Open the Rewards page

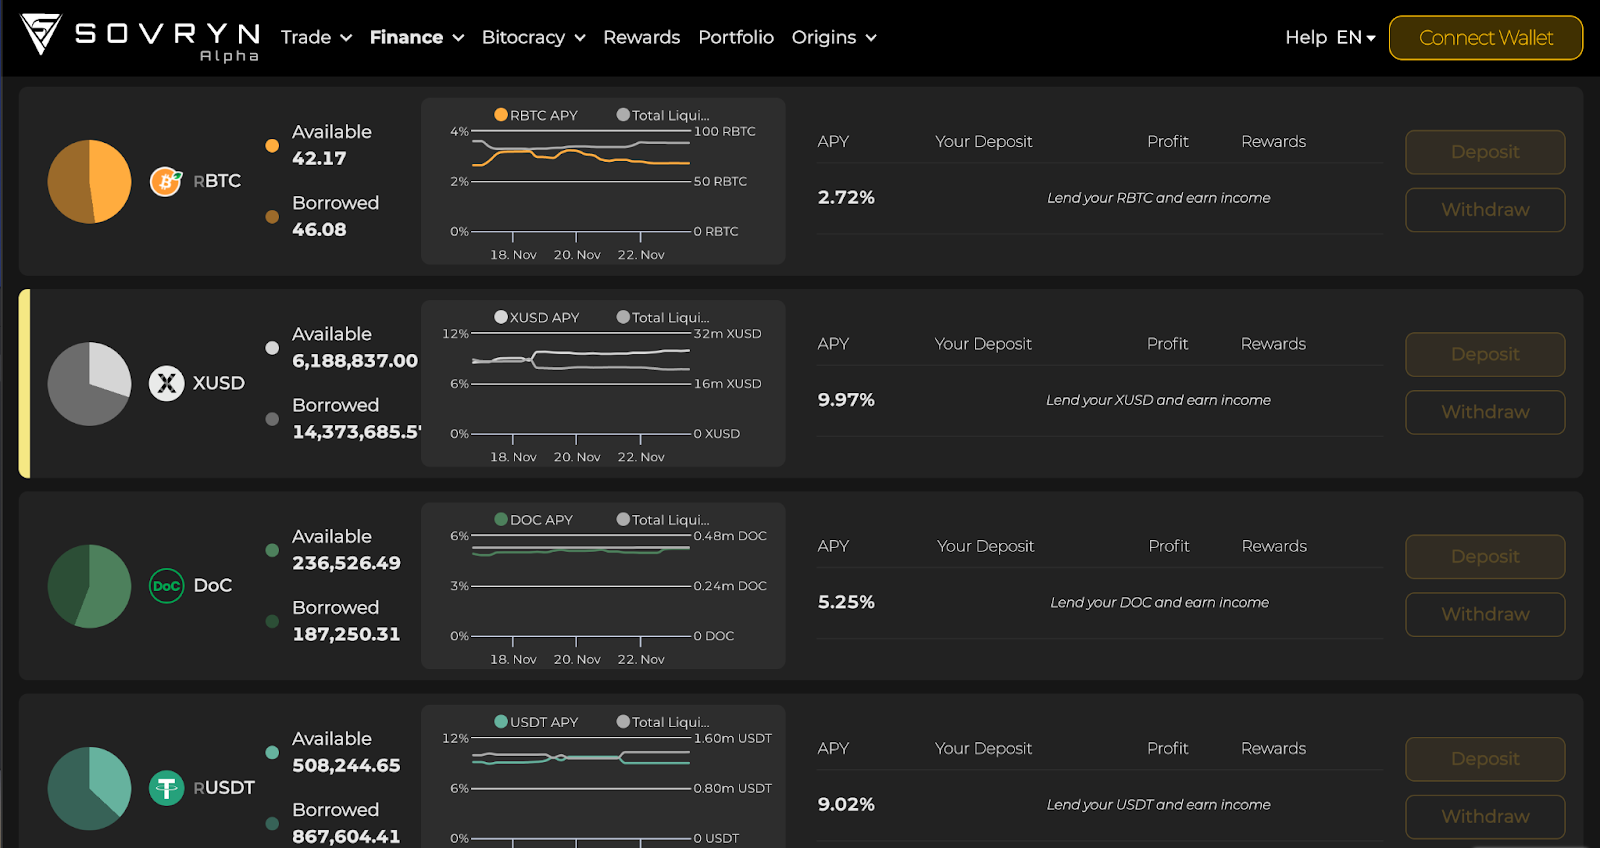click(641, 37)
